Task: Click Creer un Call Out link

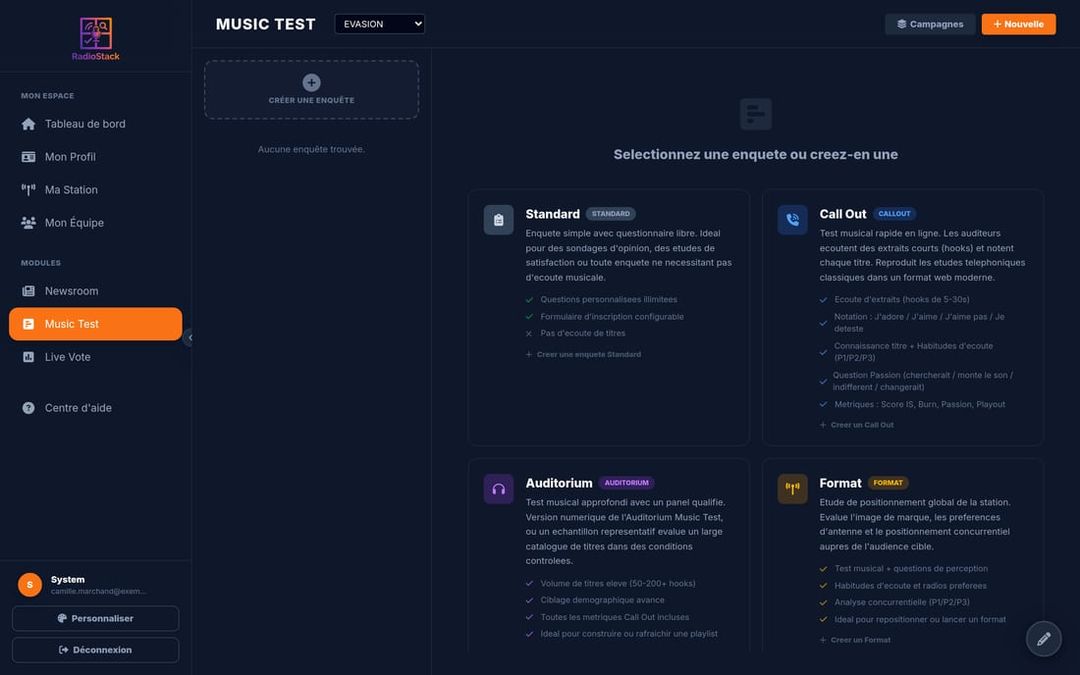Action: tap(856, 425)
